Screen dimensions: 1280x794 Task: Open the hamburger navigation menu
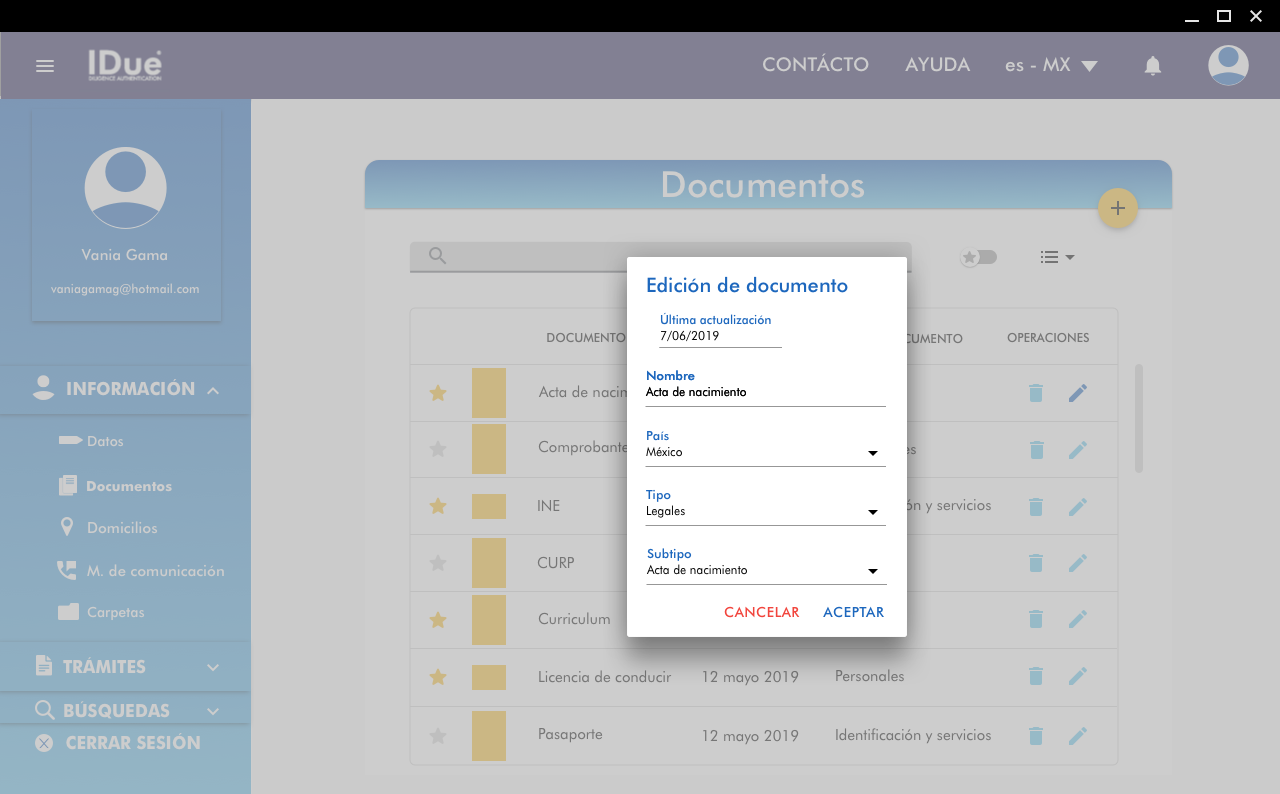45,66
